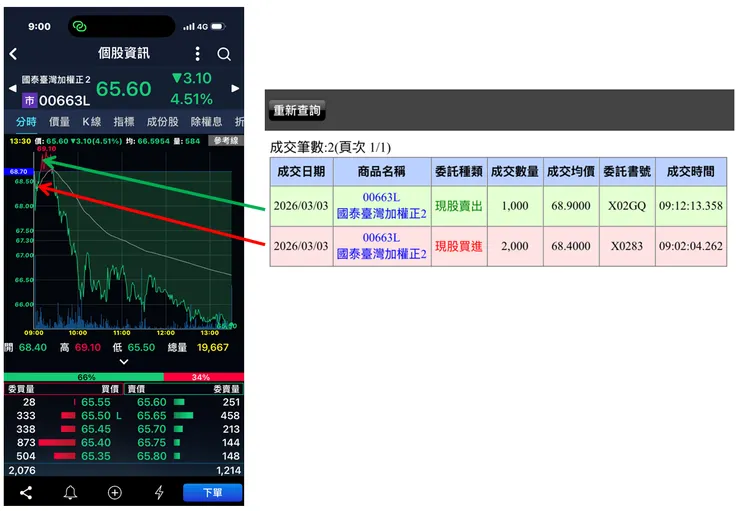This screenshot has width=740, height=511.
Task: Tap the 個股資訊 page title
Action: coord(124,53)
